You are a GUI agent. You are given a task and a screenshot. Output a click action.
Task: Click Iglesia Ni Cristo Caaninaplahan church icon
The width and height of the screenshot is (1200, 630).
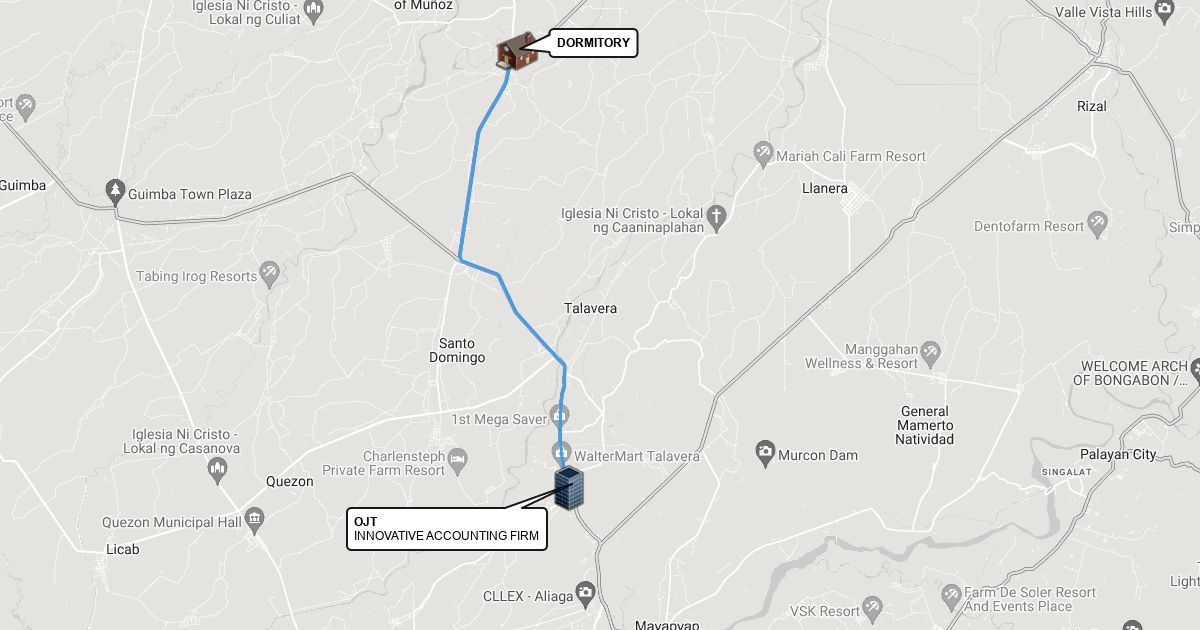pyautogui.click(x=716, y=216)
